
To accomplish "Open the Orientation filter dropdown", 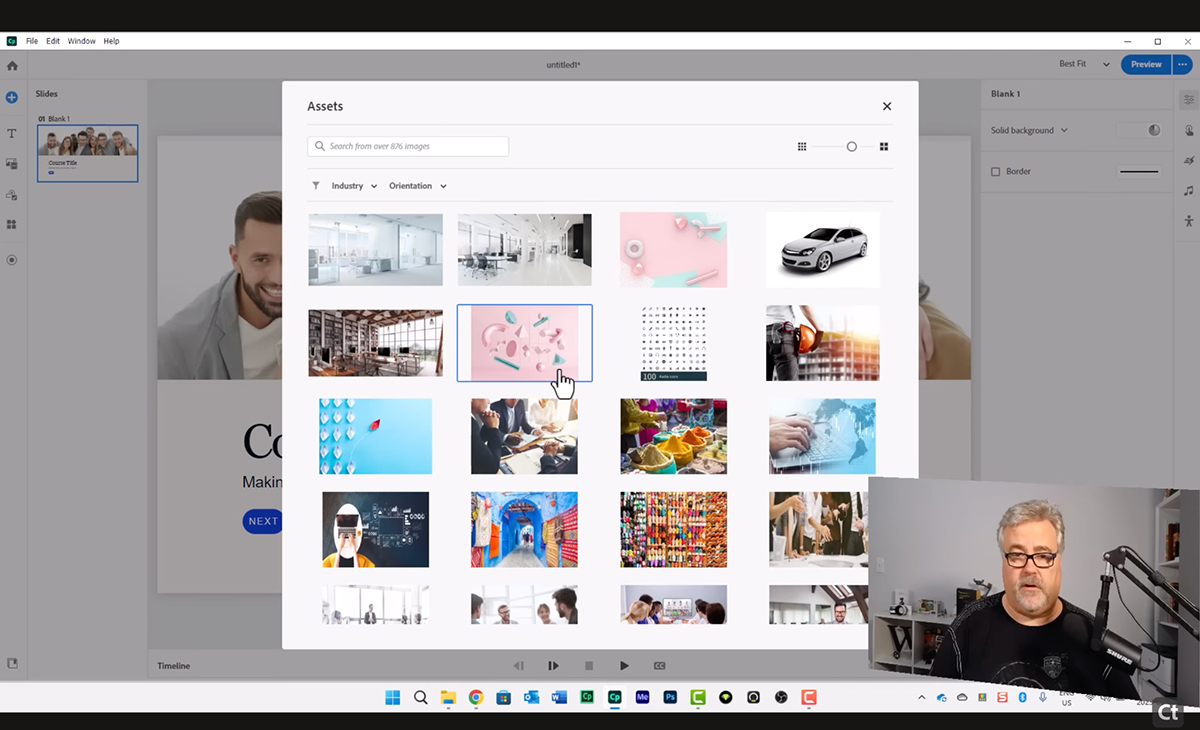I will (417, 185).
